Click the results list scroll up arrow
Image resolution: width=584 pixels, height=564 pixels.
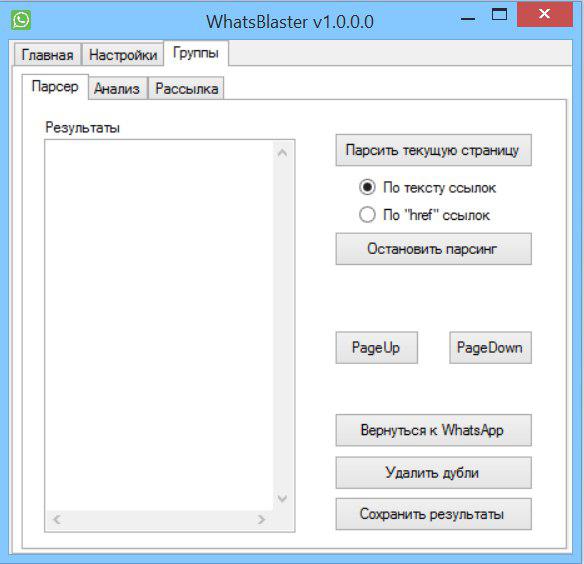tap(282, 153)
